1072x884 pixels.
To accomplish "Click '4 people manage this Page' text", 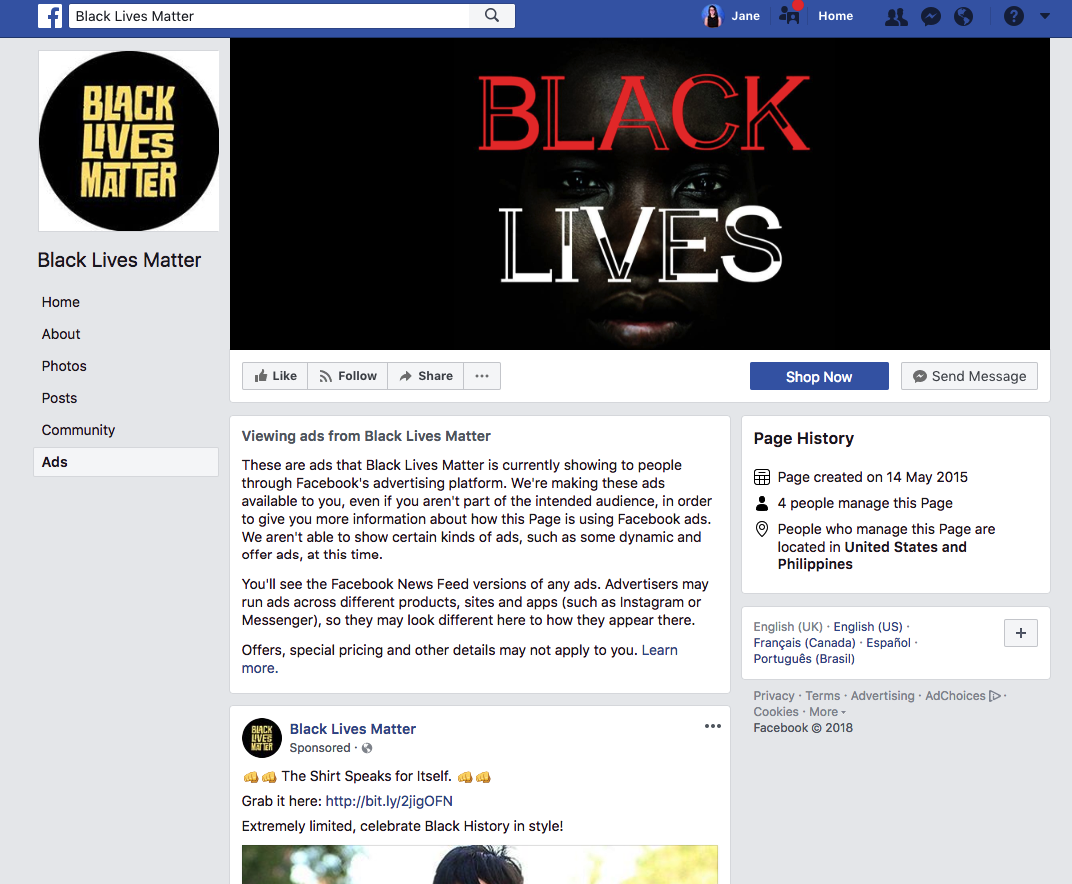I will click(x=865, y=503).
